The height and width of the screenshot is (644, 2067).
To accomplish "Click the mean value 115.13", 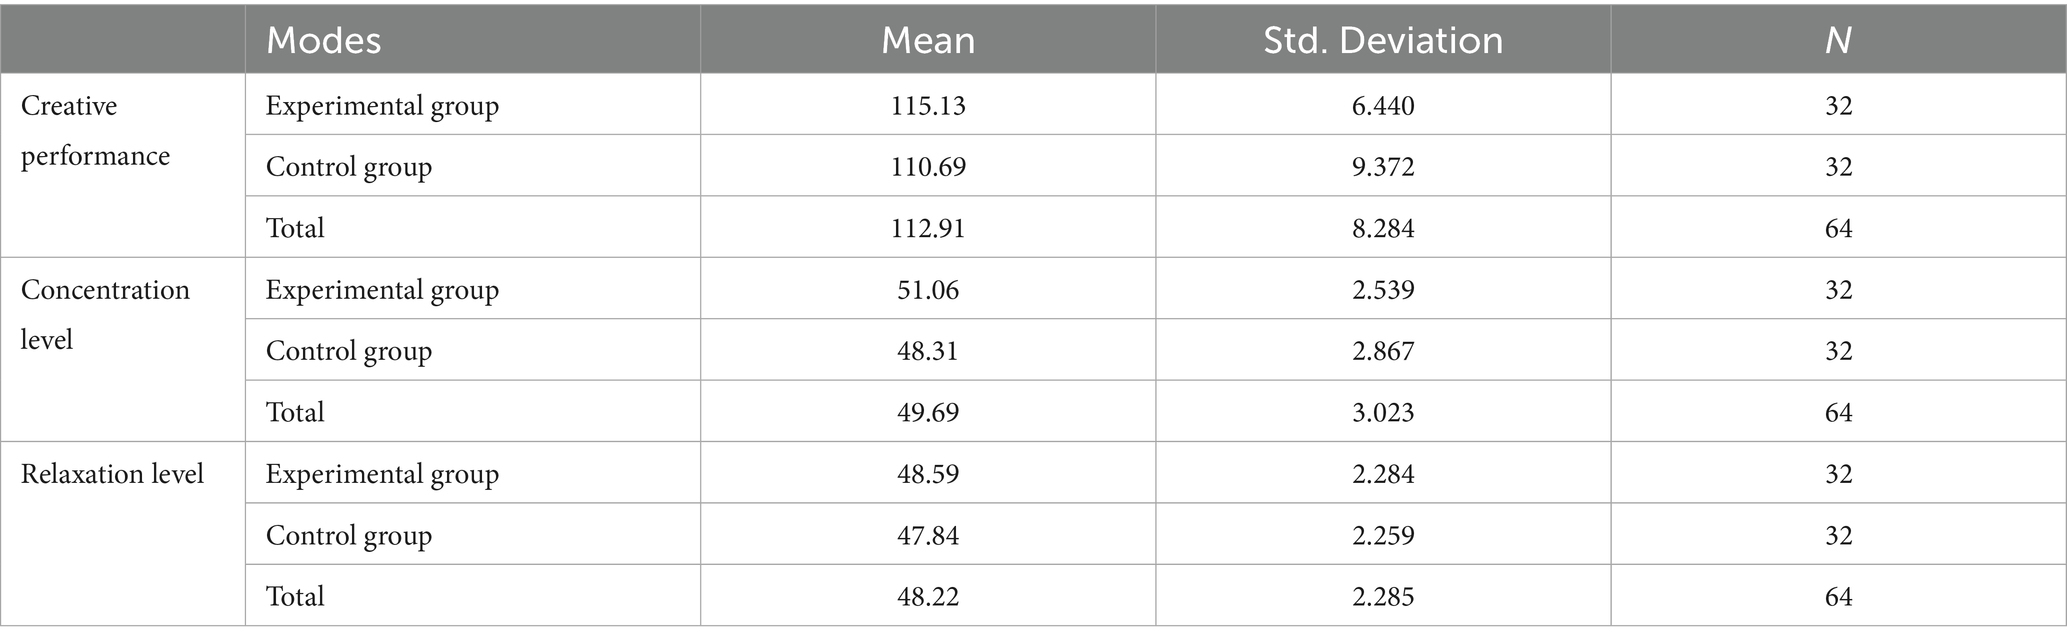I will pos(928,106).
